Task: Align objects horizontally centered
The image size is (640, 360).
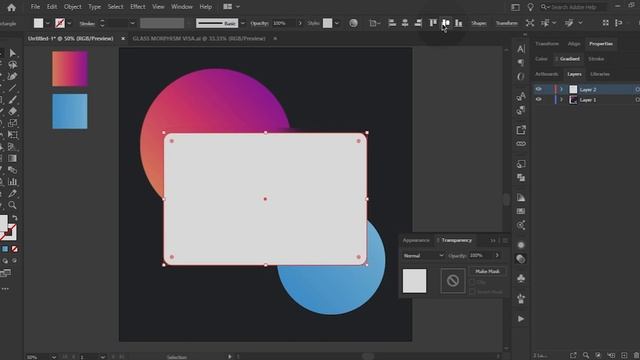Action: click(x=405, y=23)
